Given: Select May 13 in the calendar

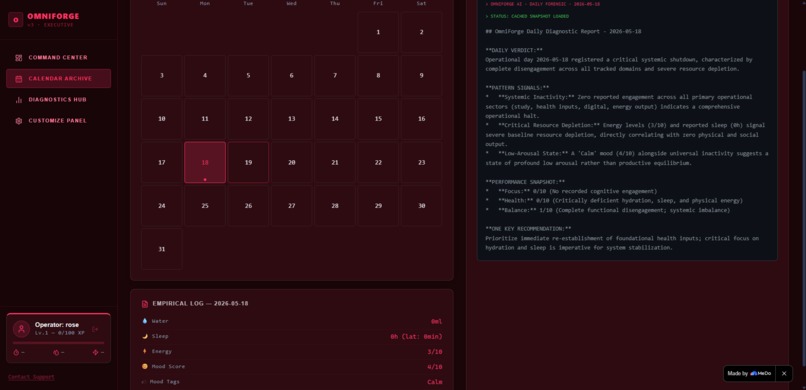Looking at the screenshot, I should [x=291, y=119].
